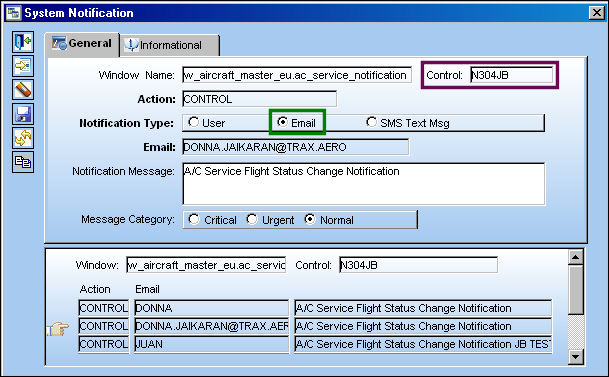The height and width of the screenshot is (377, 609).
Task: Set message category to Critical
Action: click(212, 220)
